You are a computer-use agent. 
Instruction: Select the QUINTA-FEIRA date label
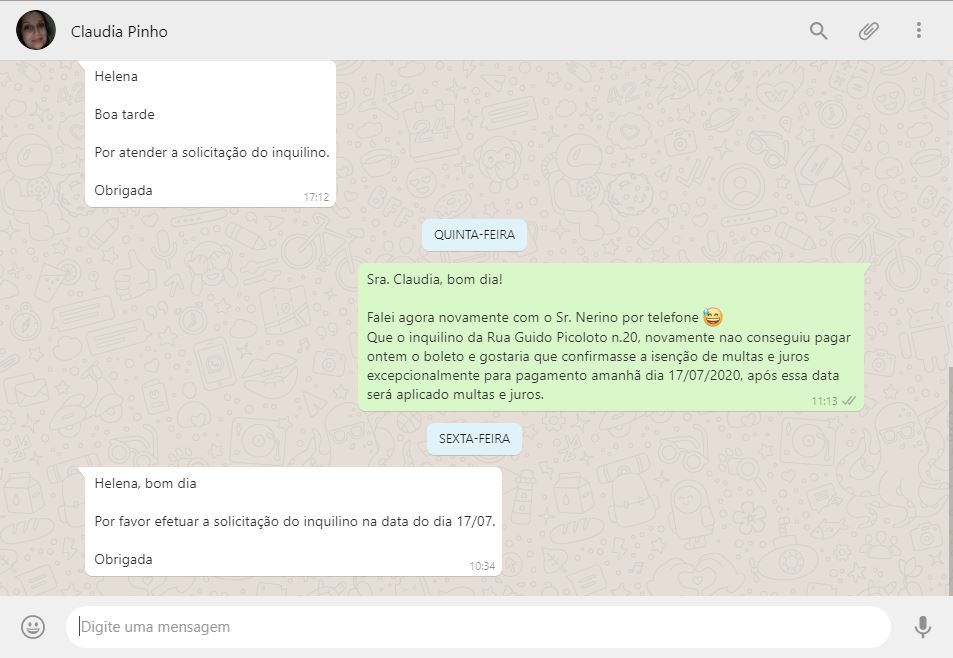tap(474, 235)
